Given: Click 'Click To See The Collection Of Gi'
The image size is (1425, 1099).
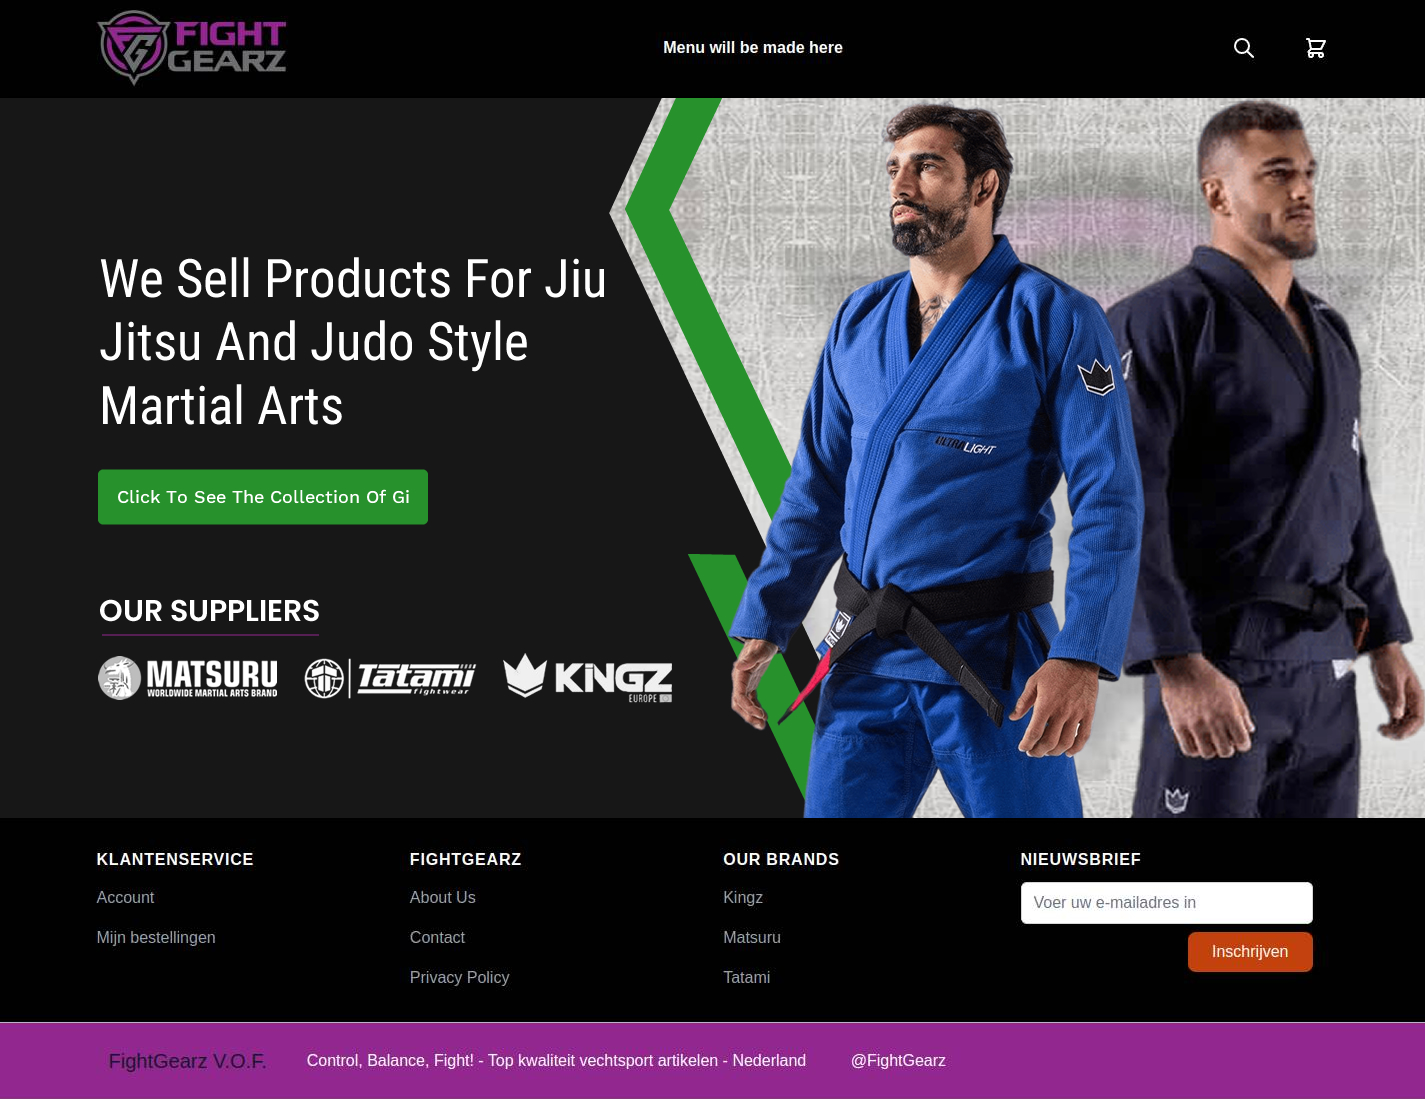Looking at the screenshot, I should click(263, 497).
